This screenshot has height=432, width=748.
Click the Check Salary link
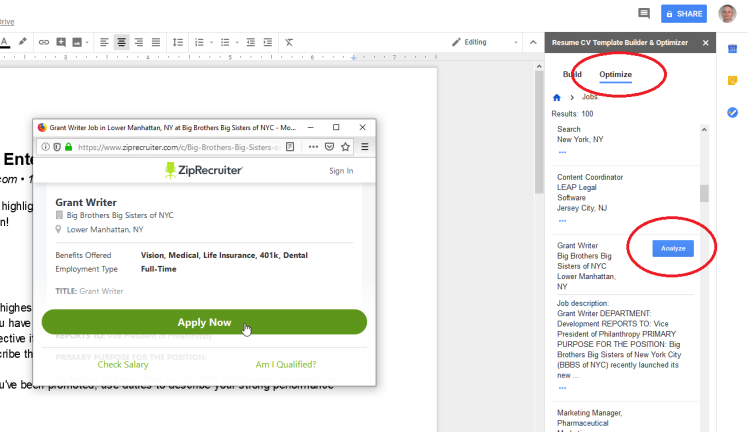(x=123, y=364)
